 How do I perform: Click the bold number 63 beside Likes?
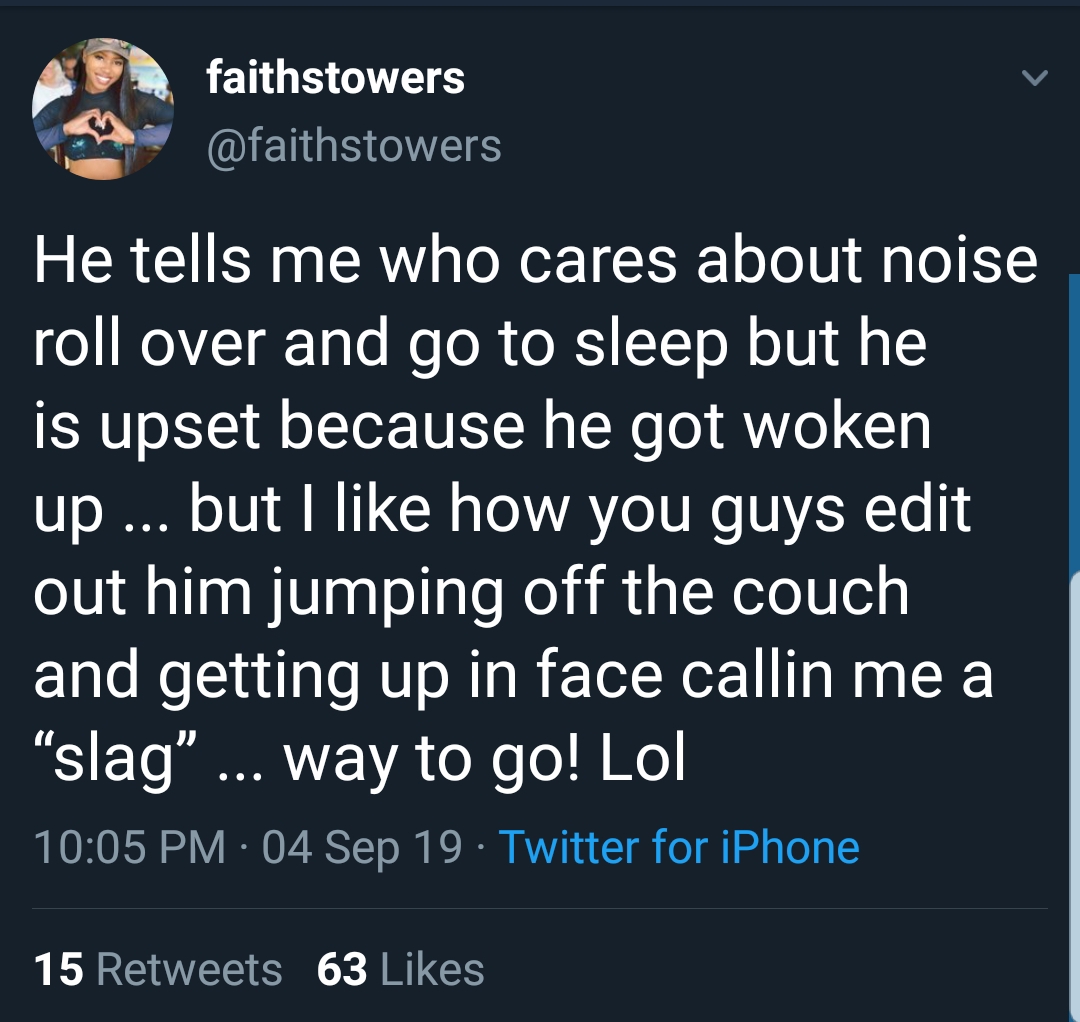(342, 969)
